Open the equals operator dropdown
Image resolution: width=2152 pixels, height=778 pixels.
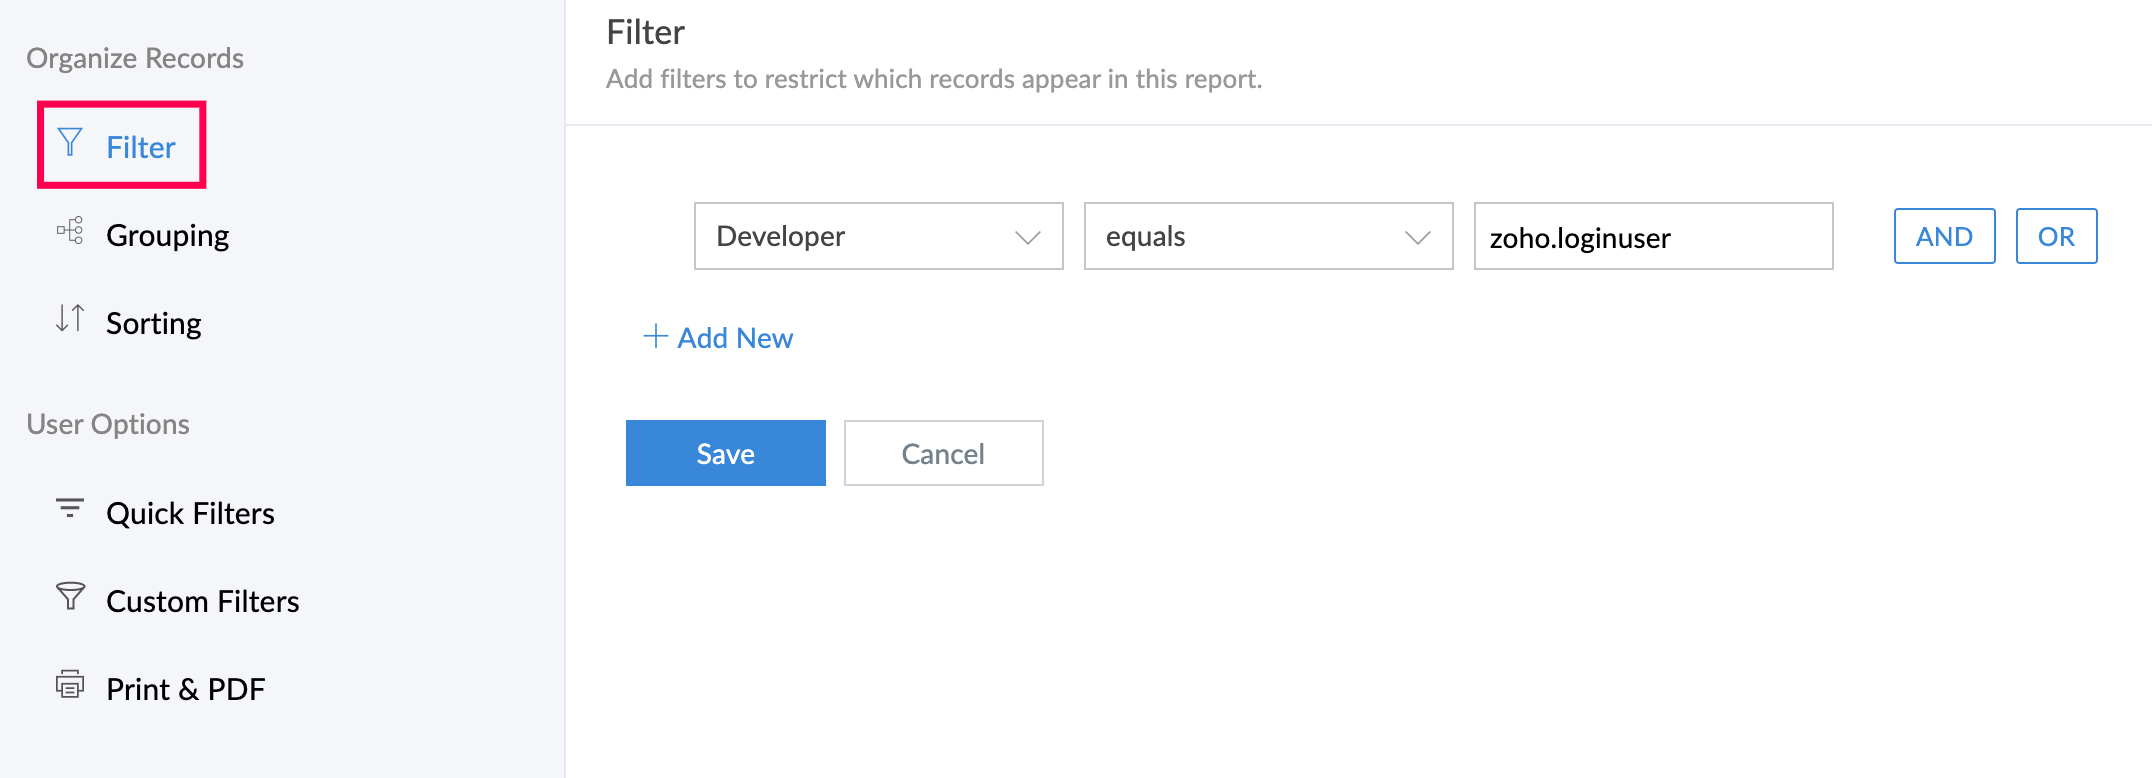1250,237
